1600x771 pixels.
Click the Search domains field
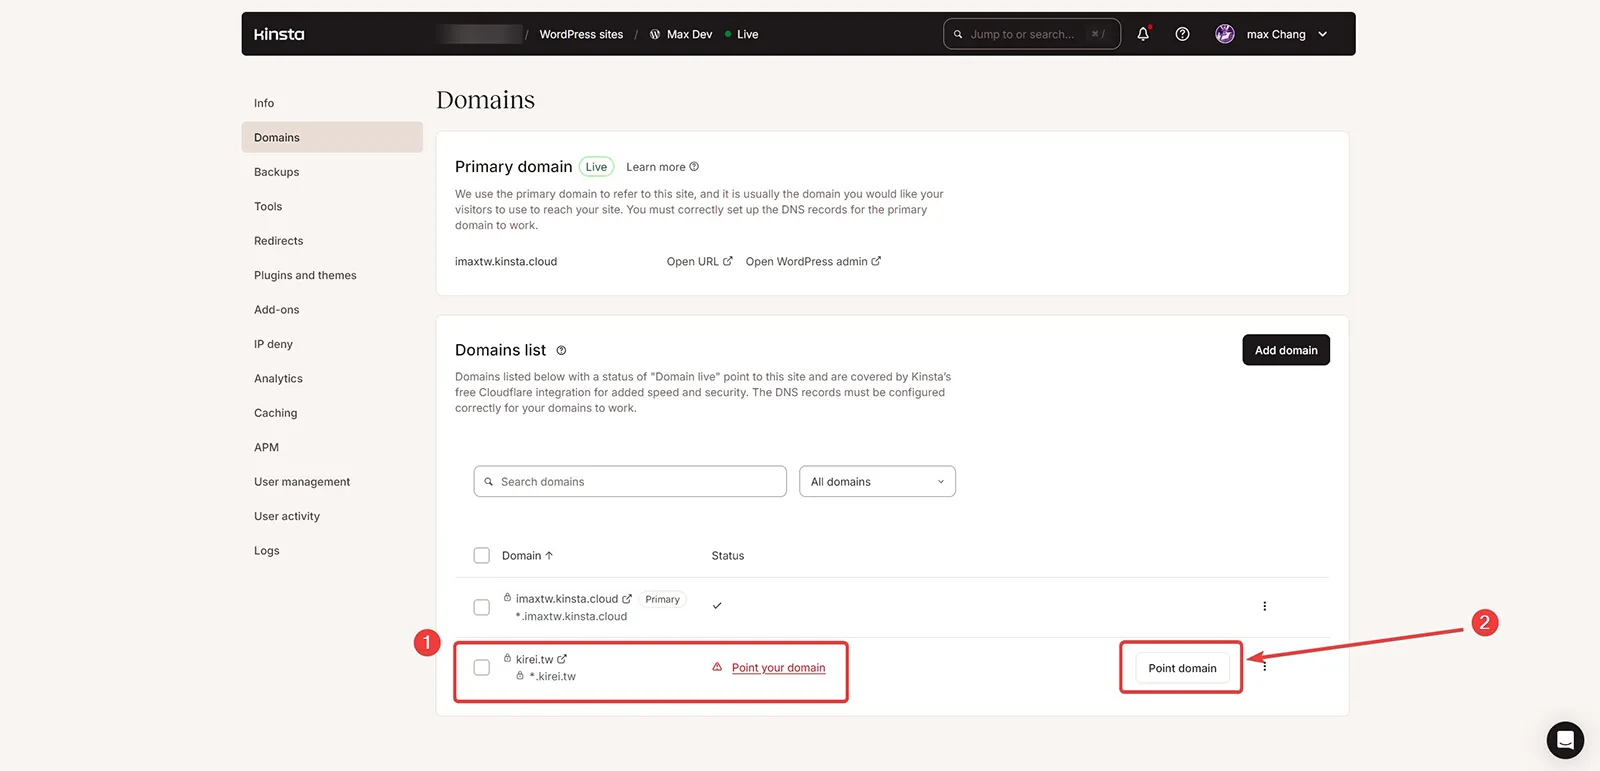point(630,481)
